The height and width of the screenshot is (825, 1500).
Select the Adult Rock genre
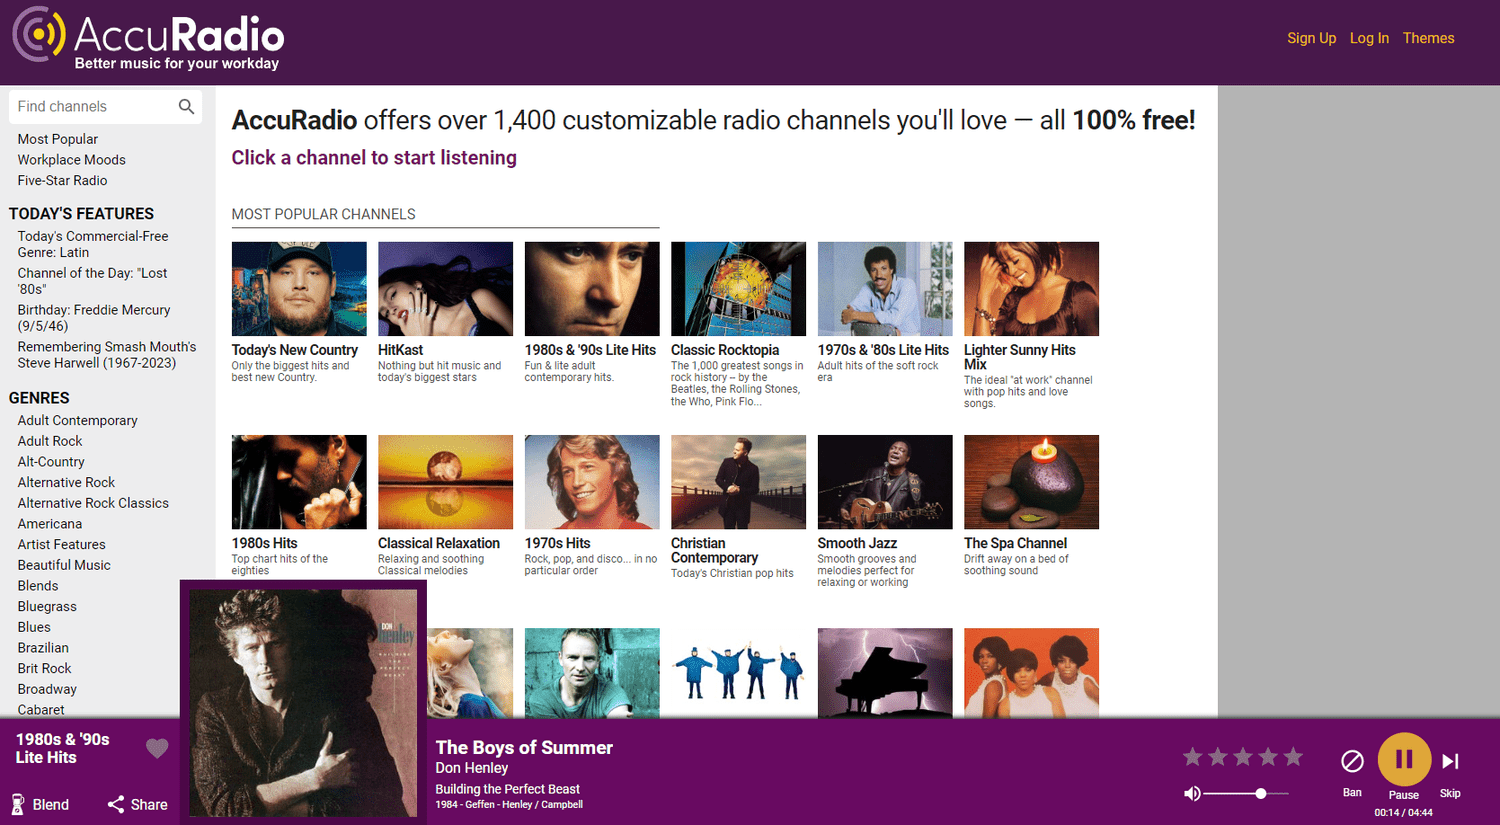tap(50, 441)
